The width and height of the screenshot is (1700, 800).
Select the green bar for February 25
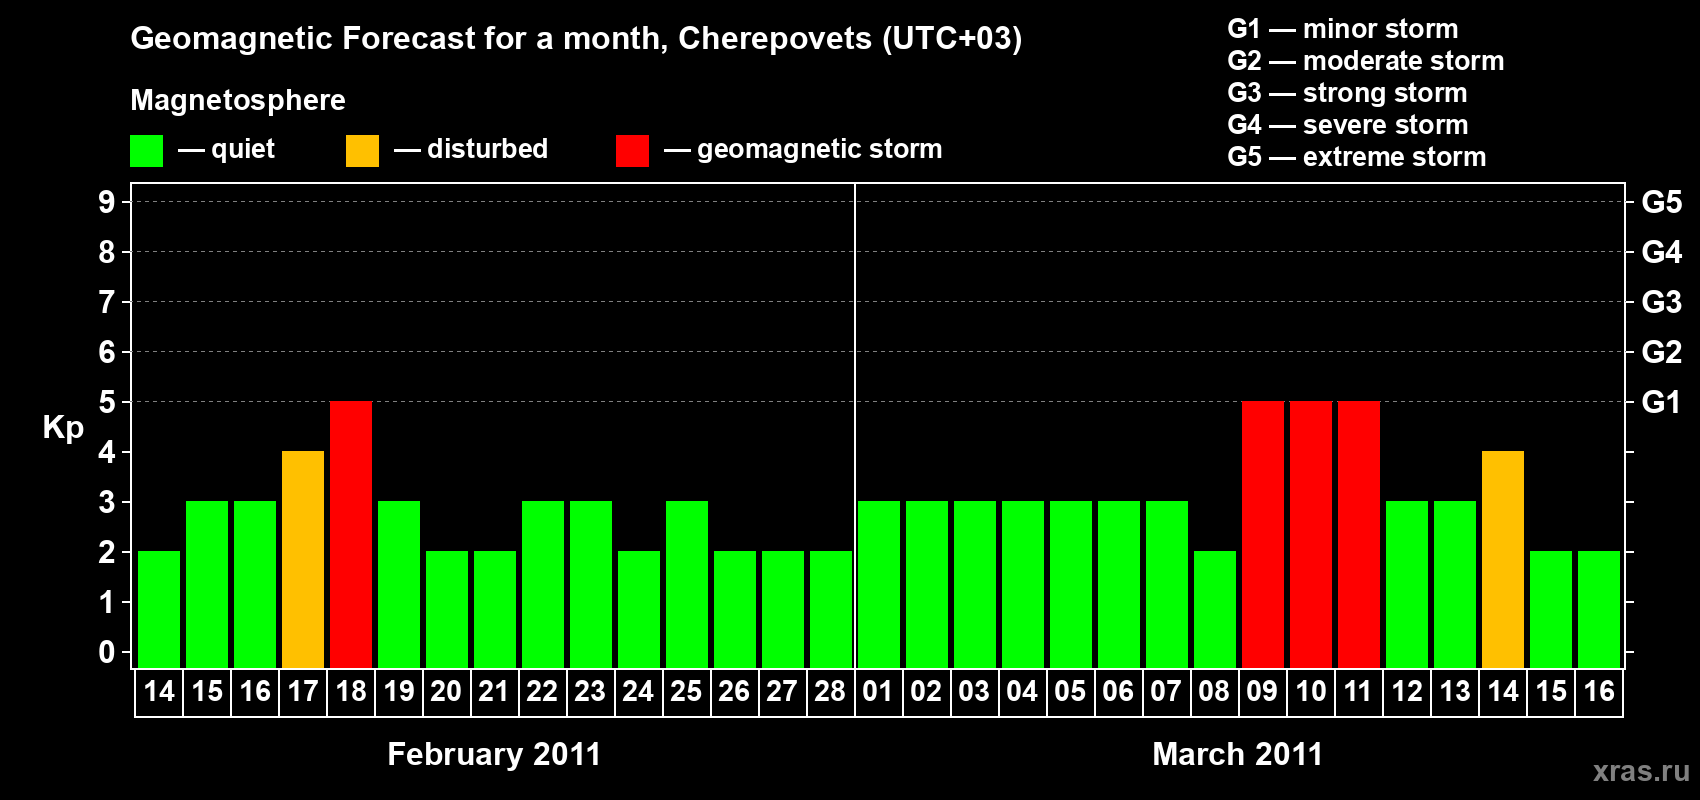[x=687, y=585]
